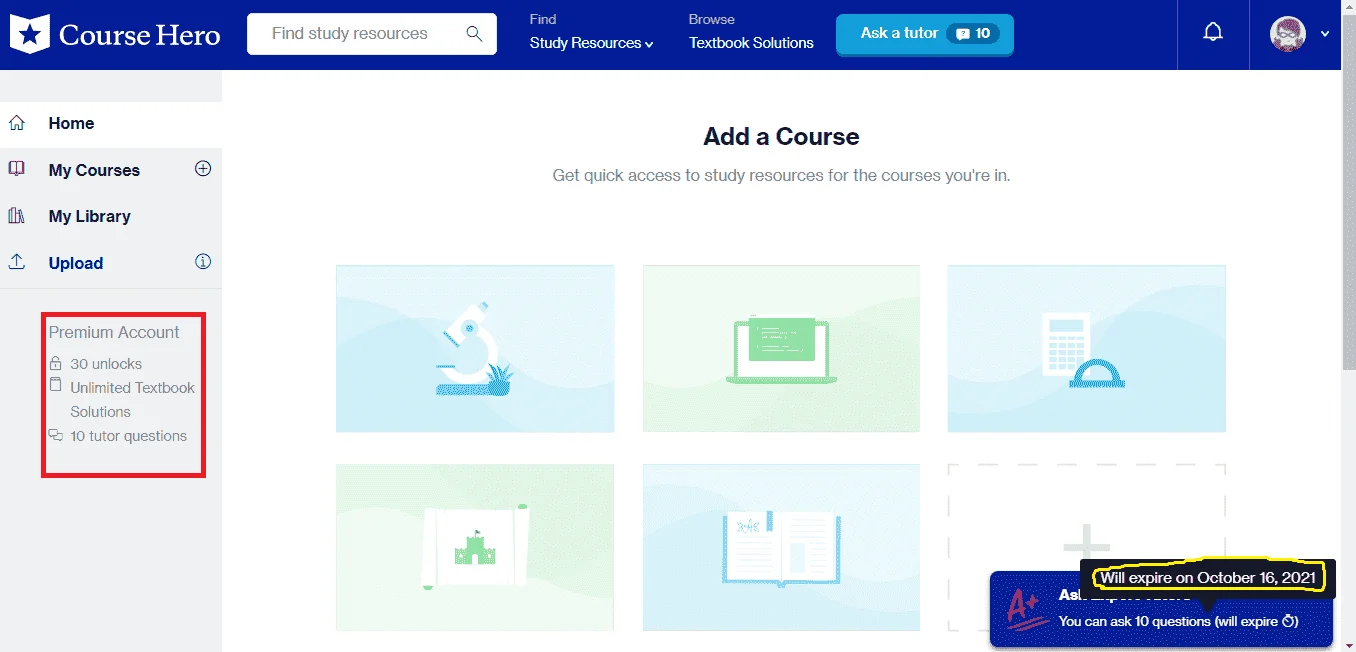
Task: Click the textbook solutions document icon
Action: click(56, 385)
